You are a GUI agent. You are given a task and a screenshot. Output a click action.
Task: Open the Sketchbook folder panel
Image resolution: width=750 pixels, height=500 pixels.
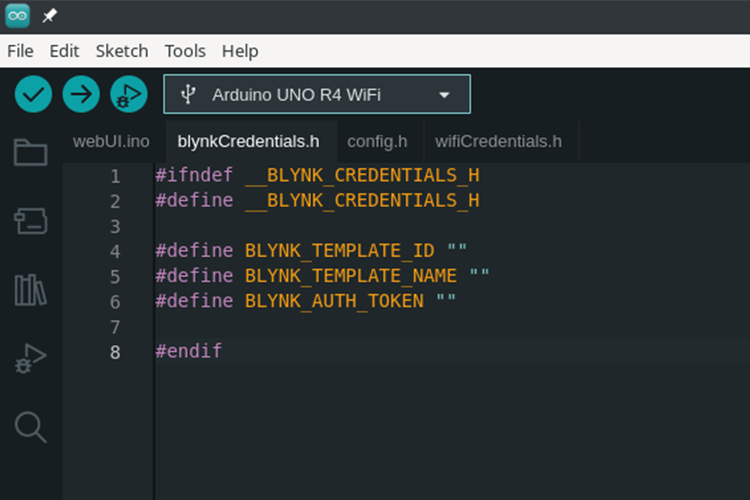click(31, 152)
